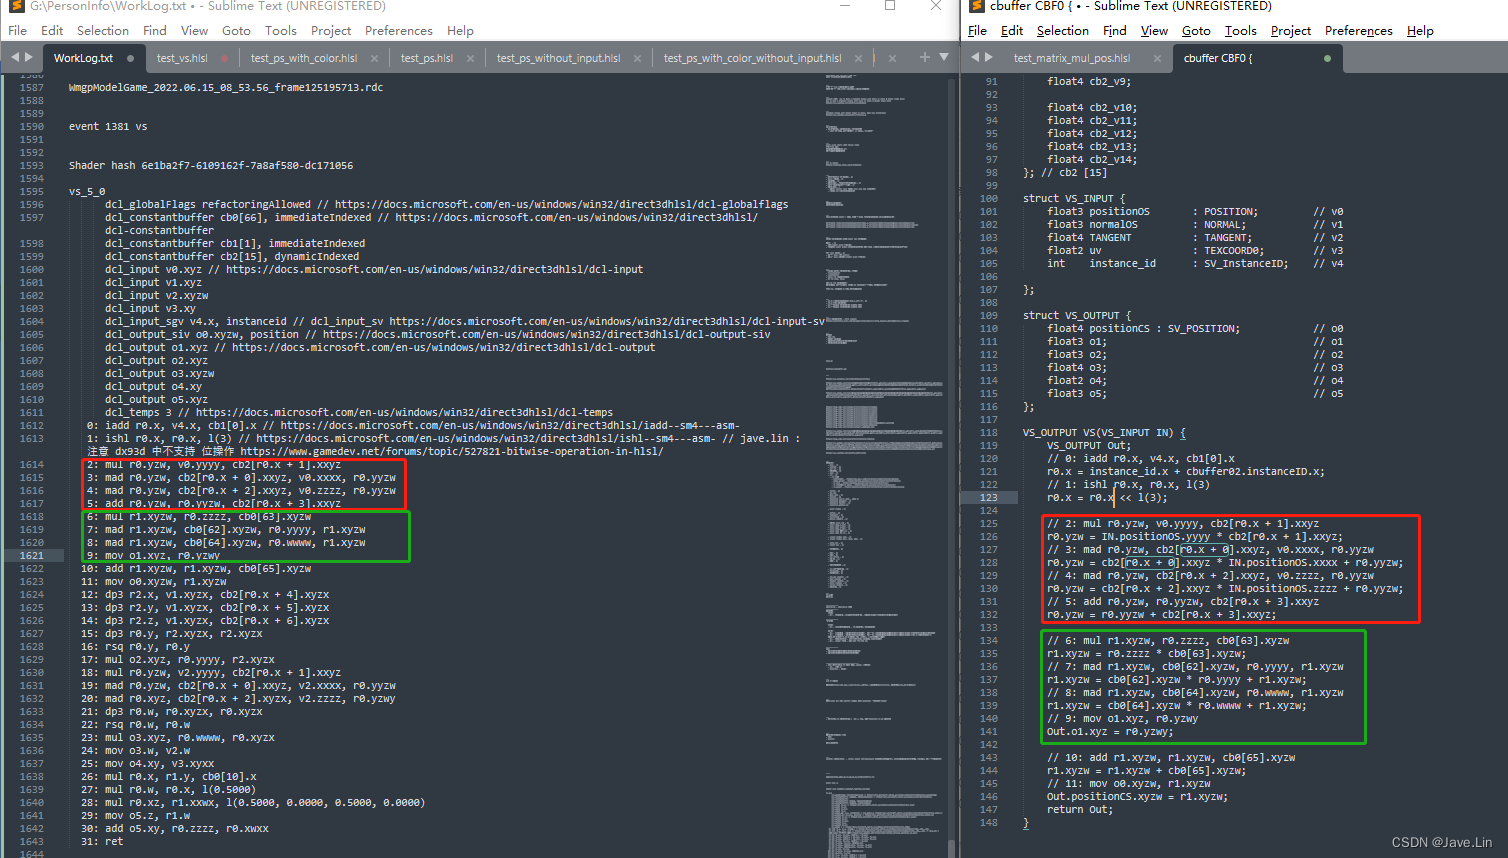Click the new tab plus icon
This screenshot has width=1508, height=858.
924,57
